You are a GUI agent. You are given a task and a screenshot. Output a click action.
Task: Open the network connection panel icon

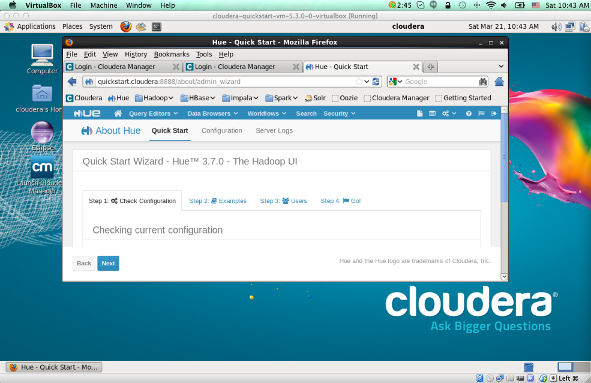[x=570, y=26]
